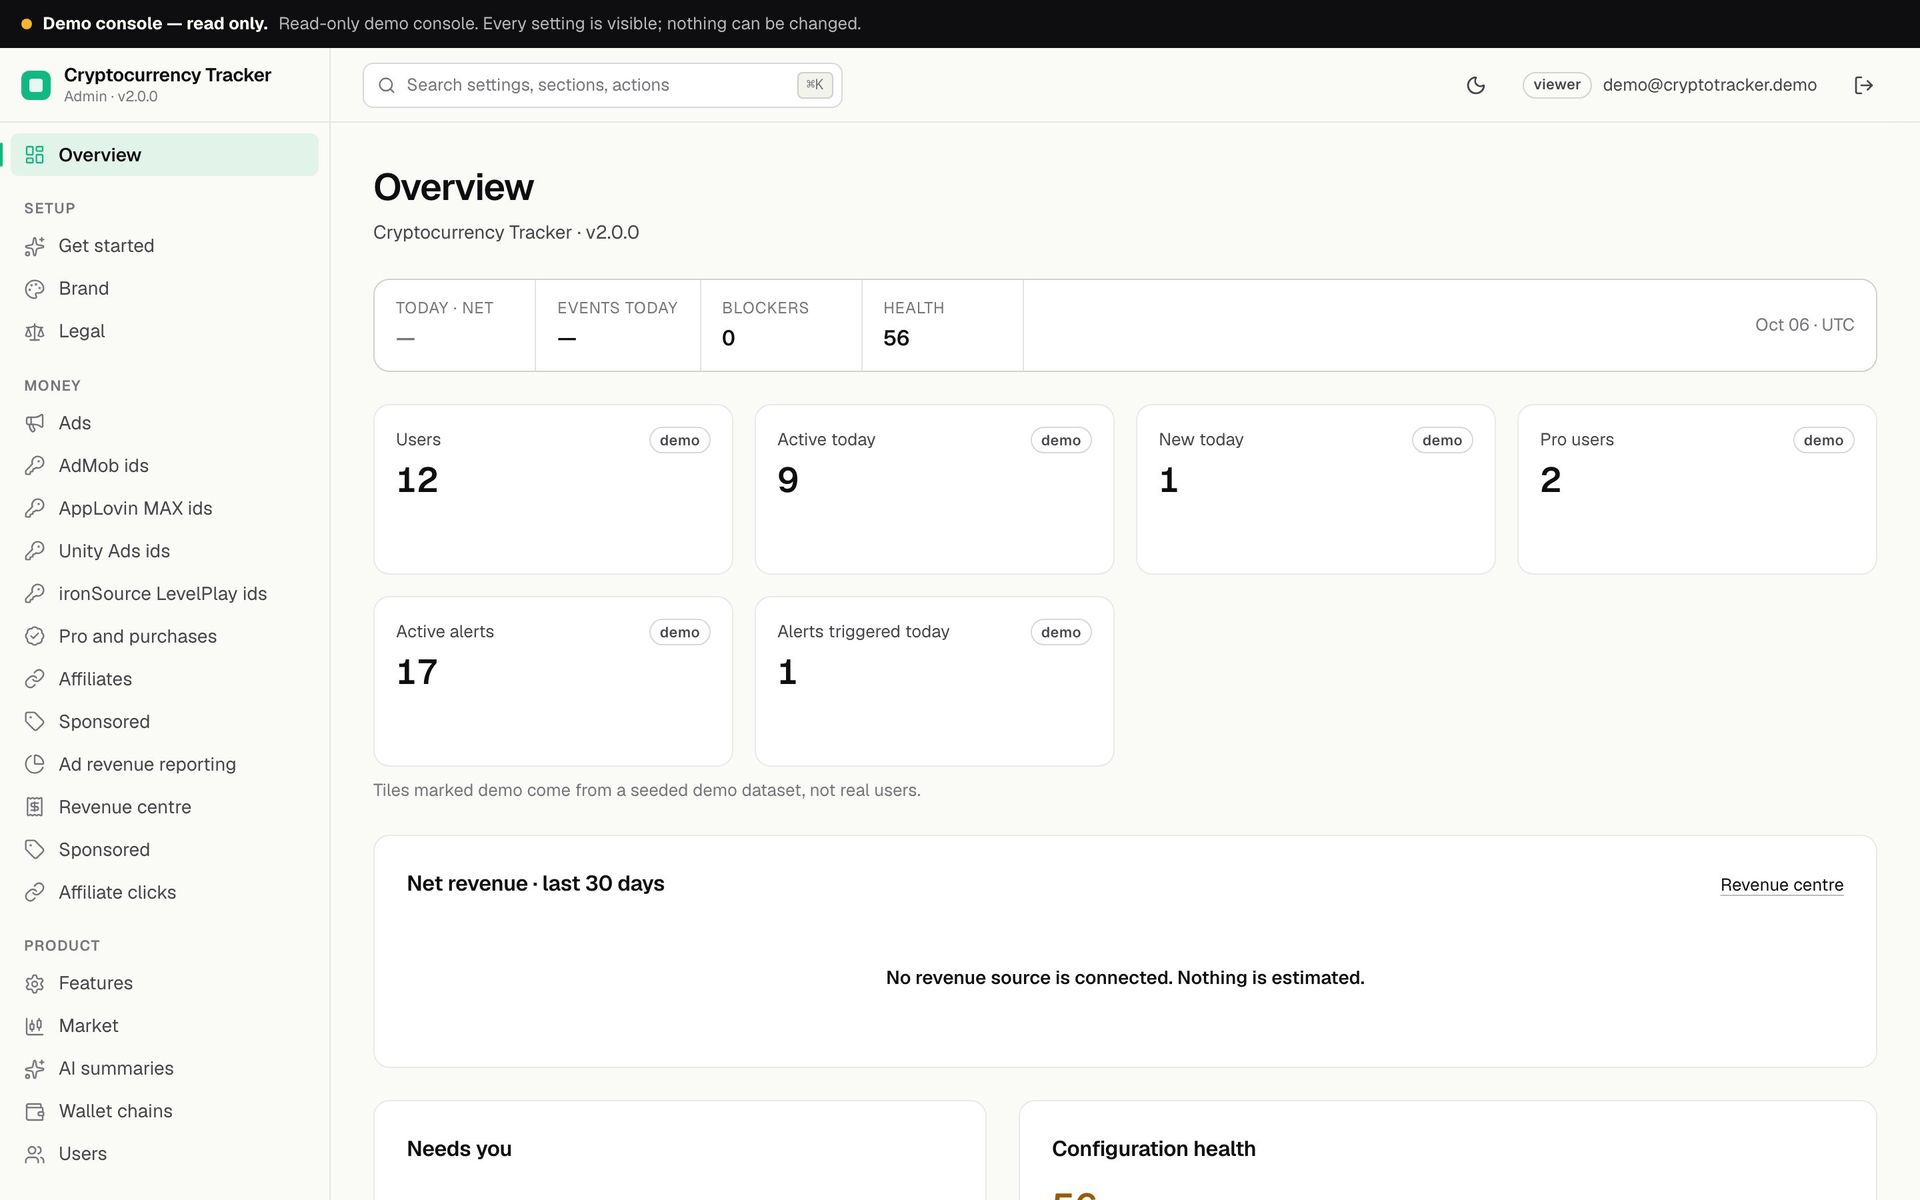The height and width of the screenshot is (1200, 1920).
Task: Click the green Cryptocurrency Tracker logo icon
Action: tap(36, 85)
